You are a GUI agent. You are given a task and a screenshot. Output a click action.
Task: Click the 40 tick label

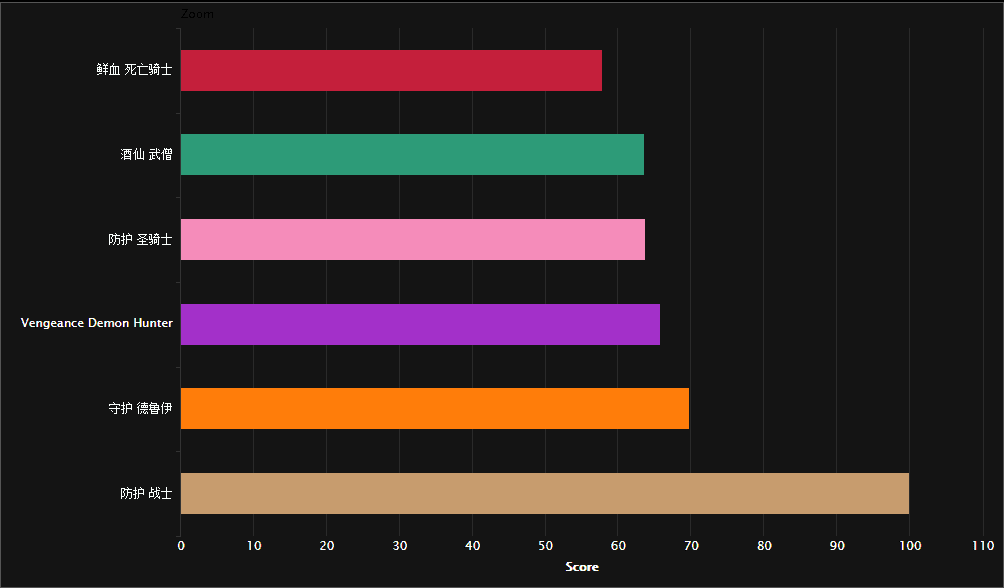473,546
